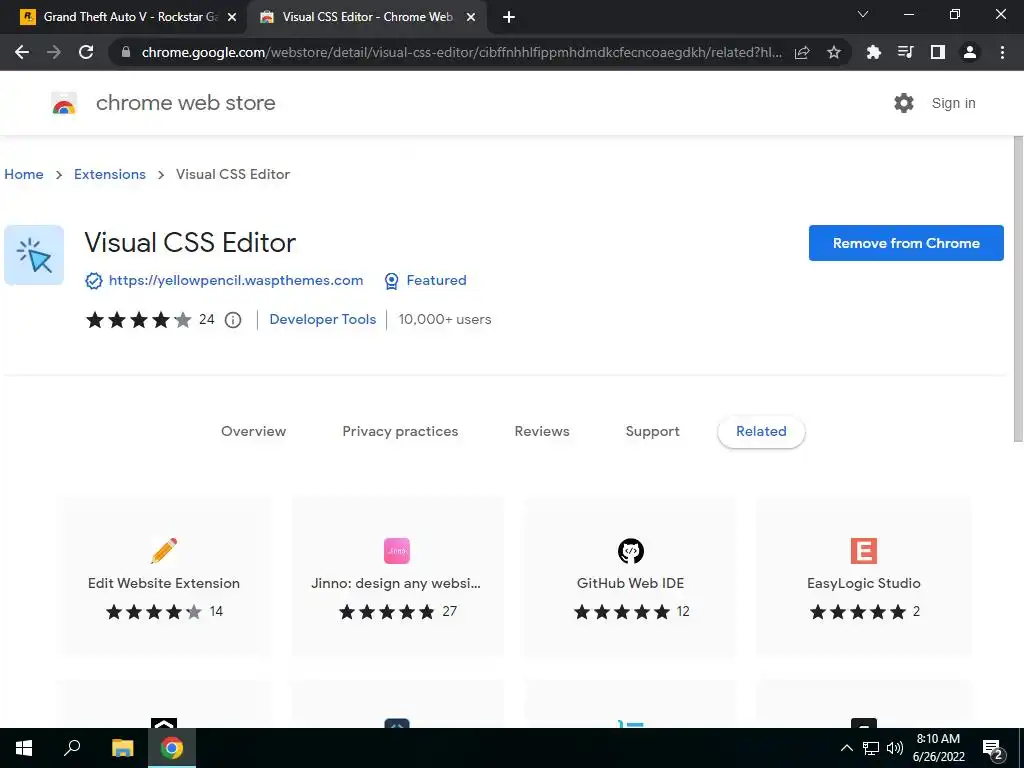Image resolution: width=1024 pixels, height=768 pixels.
Task: Click the Chrome Web Store logo
Action: coord(64,103)
